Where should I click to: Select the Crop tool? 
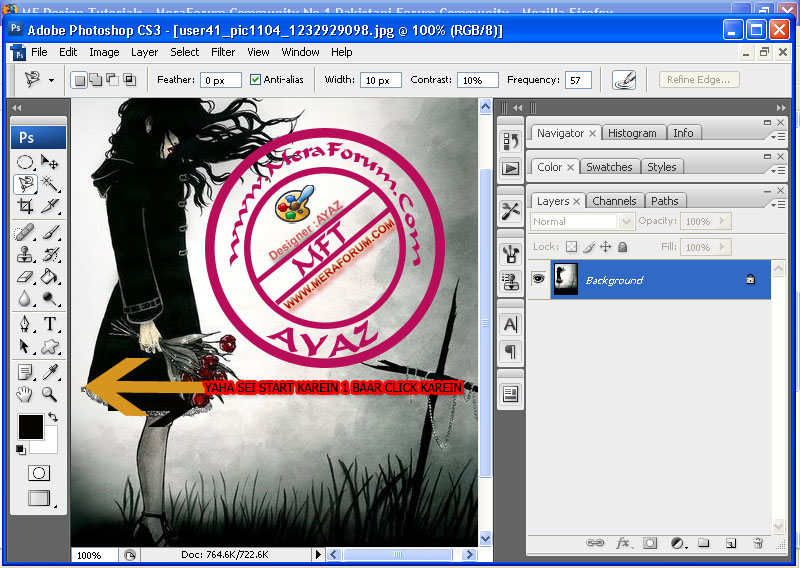coord(24,206)
